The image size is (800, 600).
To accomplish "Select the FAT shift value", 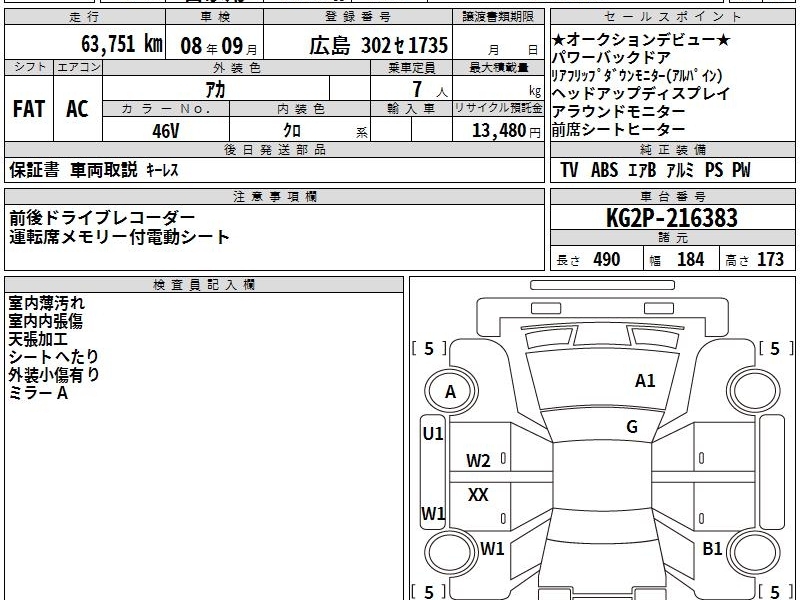I will (x=29, y=108).
